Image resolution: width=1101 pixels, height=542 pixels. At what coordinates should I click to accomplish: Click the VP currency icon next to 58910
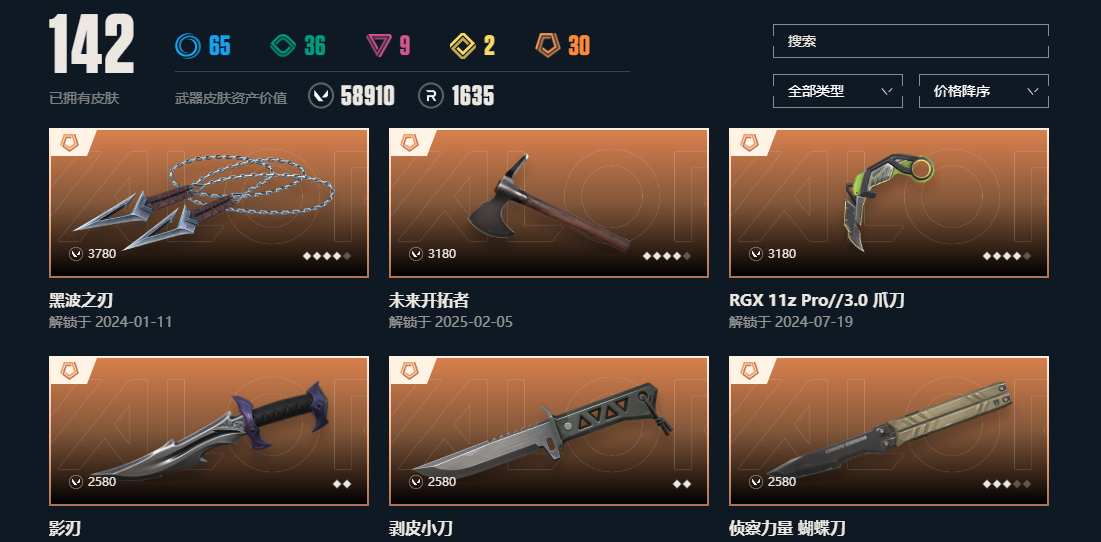(321, 95)
